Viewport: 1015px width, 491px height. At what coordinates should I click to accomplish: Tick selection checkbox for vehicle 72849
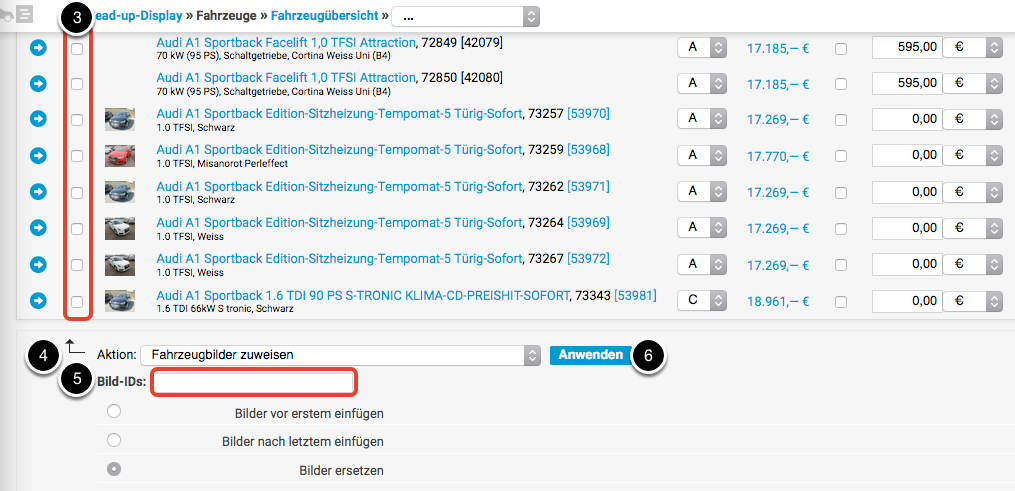pyautogui.click(x=77, y=48)
